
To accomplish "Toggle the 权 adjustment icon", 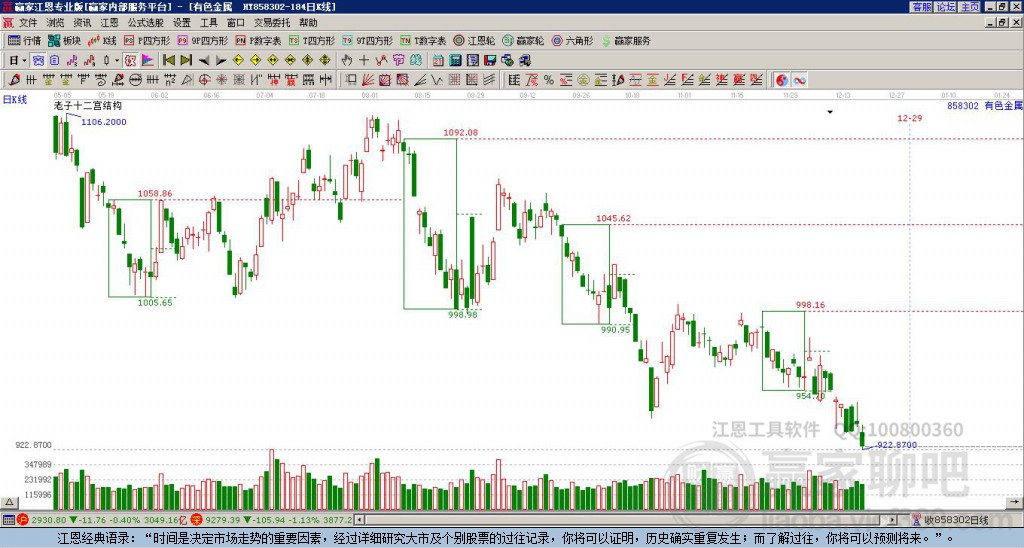I will [131, 60].
